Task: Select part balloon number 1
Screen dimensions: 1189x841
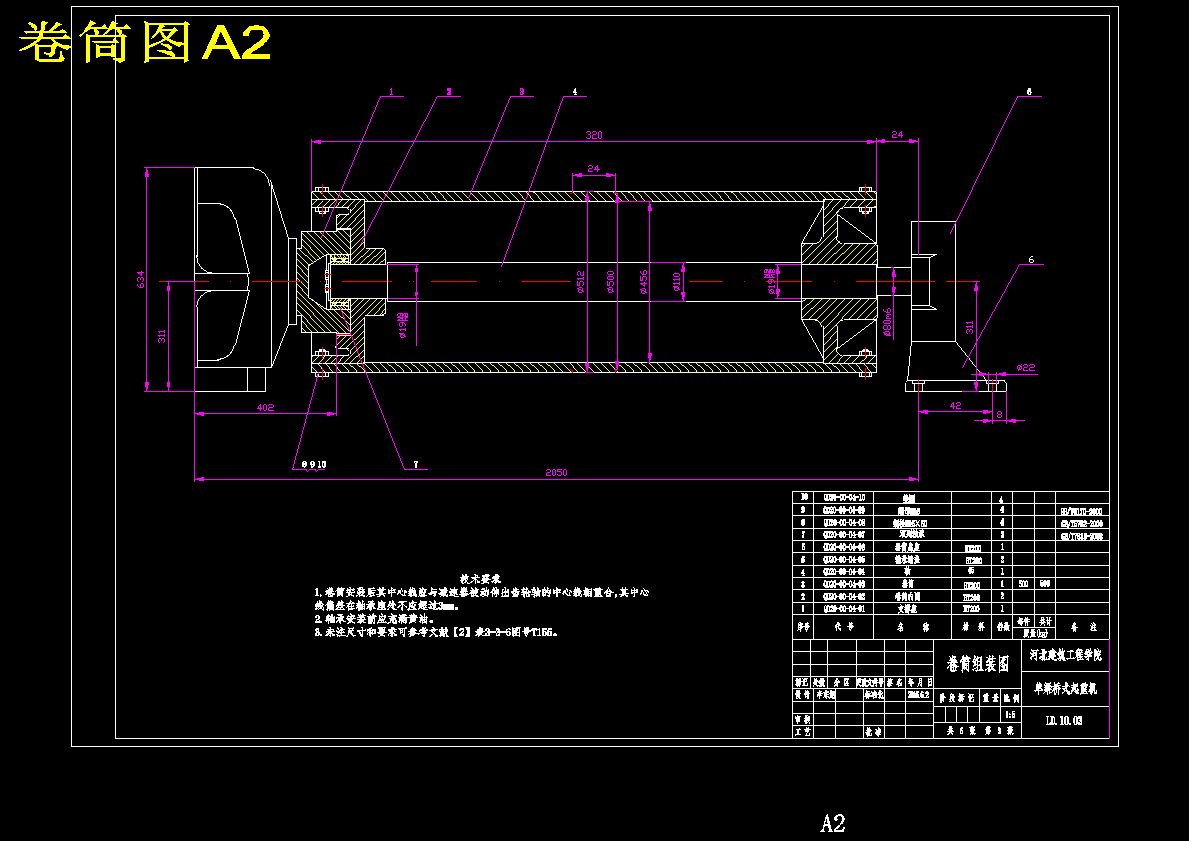Action: pyautogui.click(x=391, y=92)
